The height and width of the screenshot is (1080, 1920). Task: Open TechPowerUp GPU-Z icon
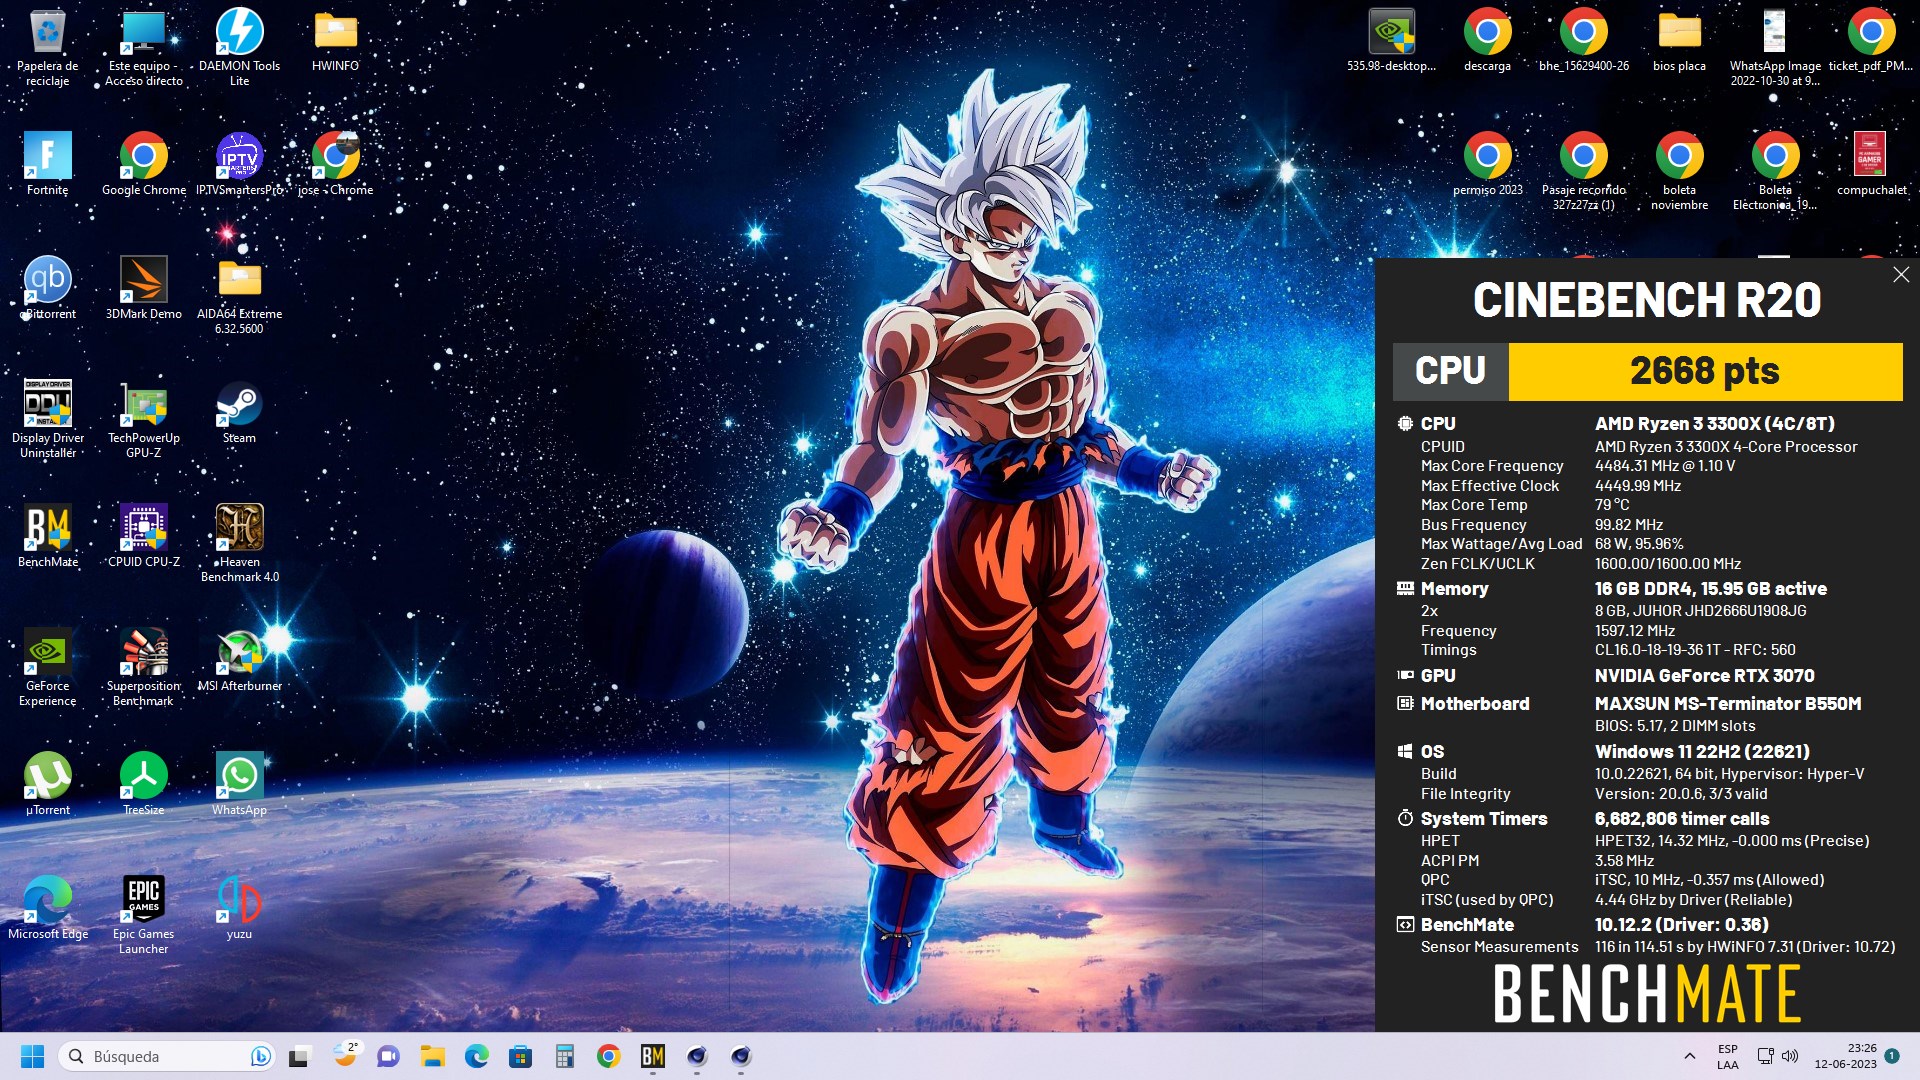(x=144, y=419)
